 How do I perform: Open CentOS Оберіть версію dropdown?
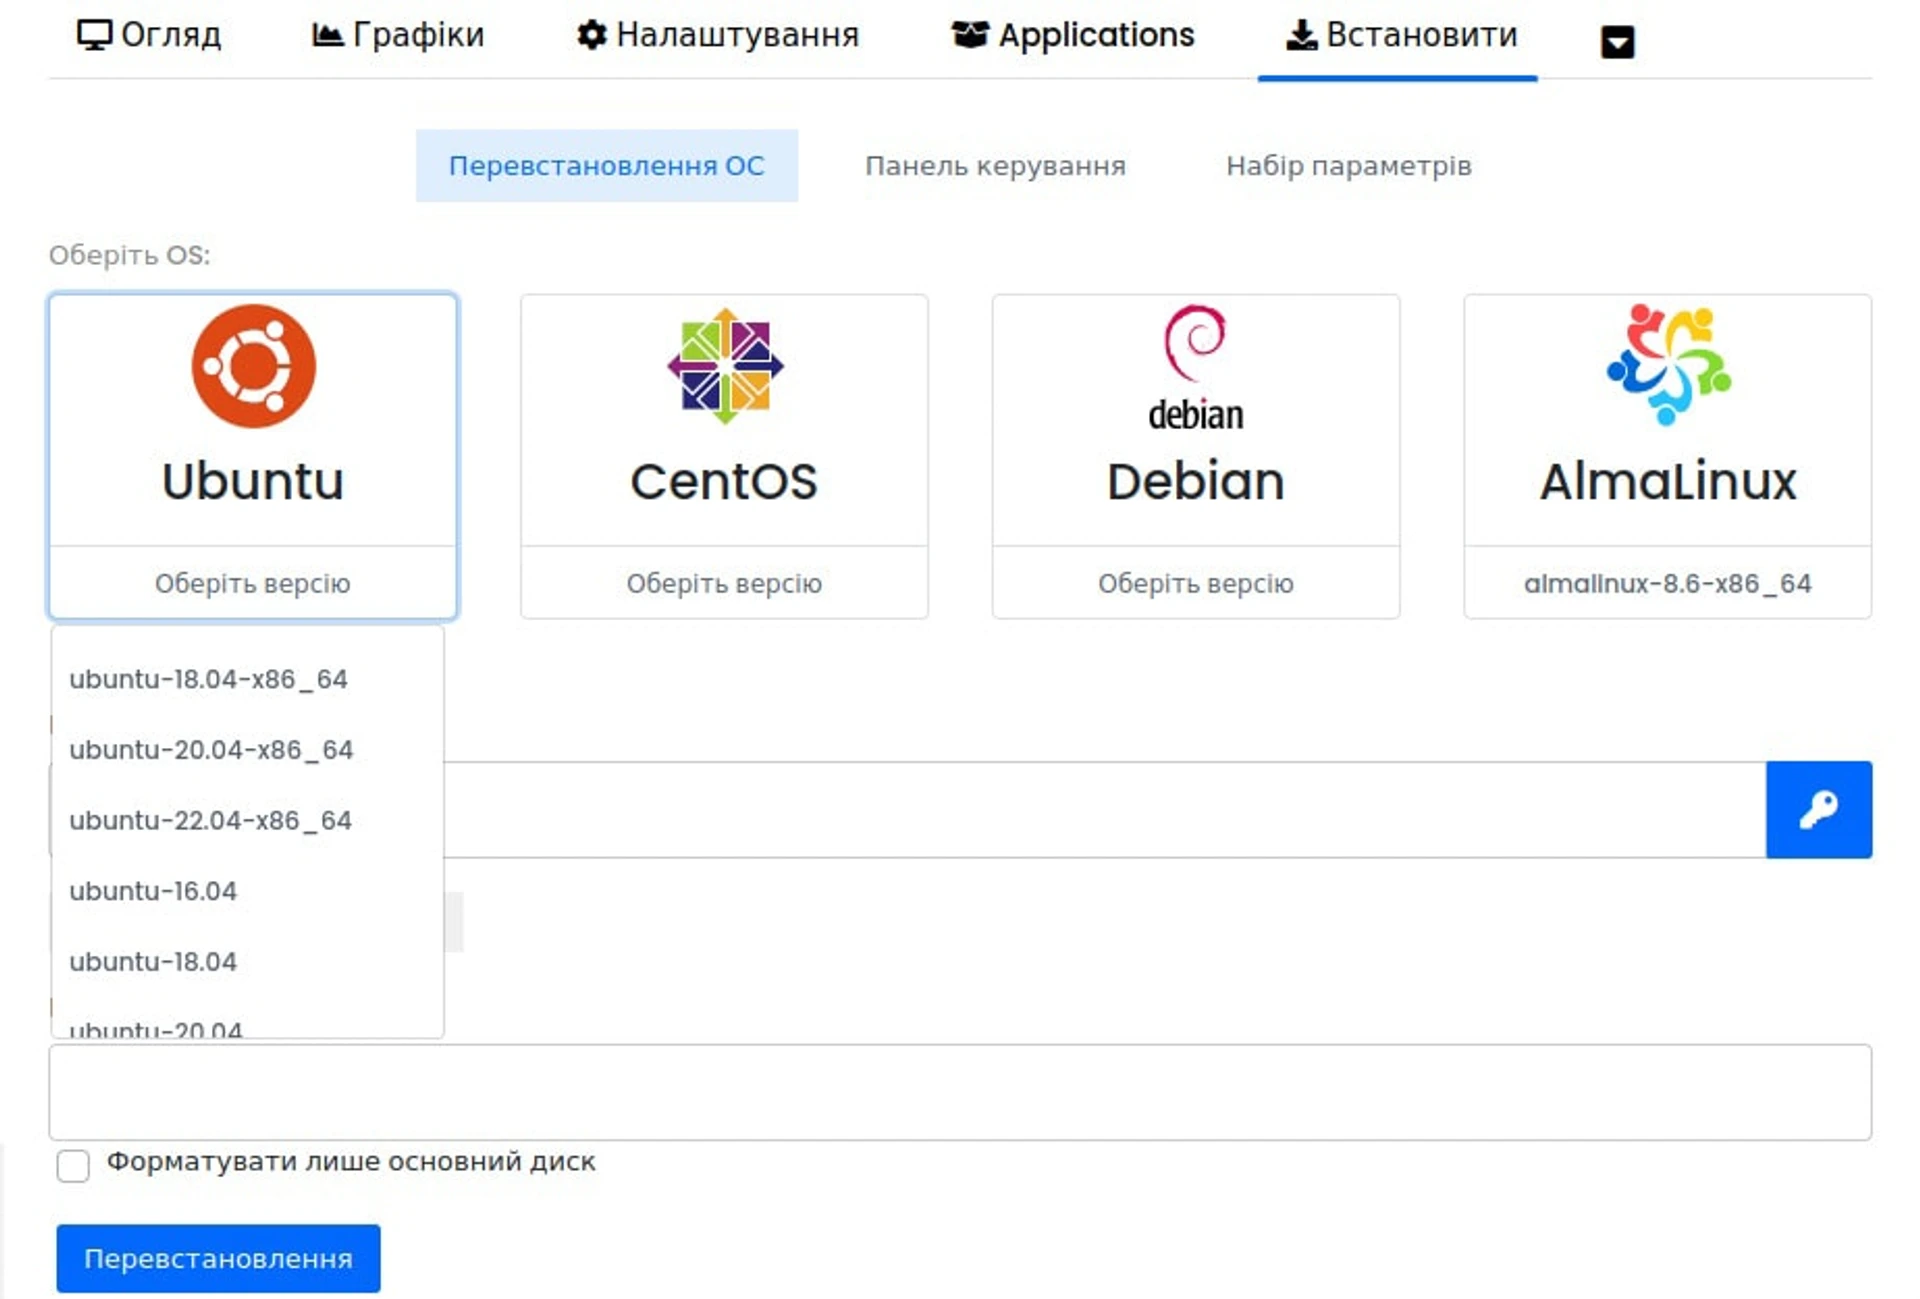pos(724,583)
